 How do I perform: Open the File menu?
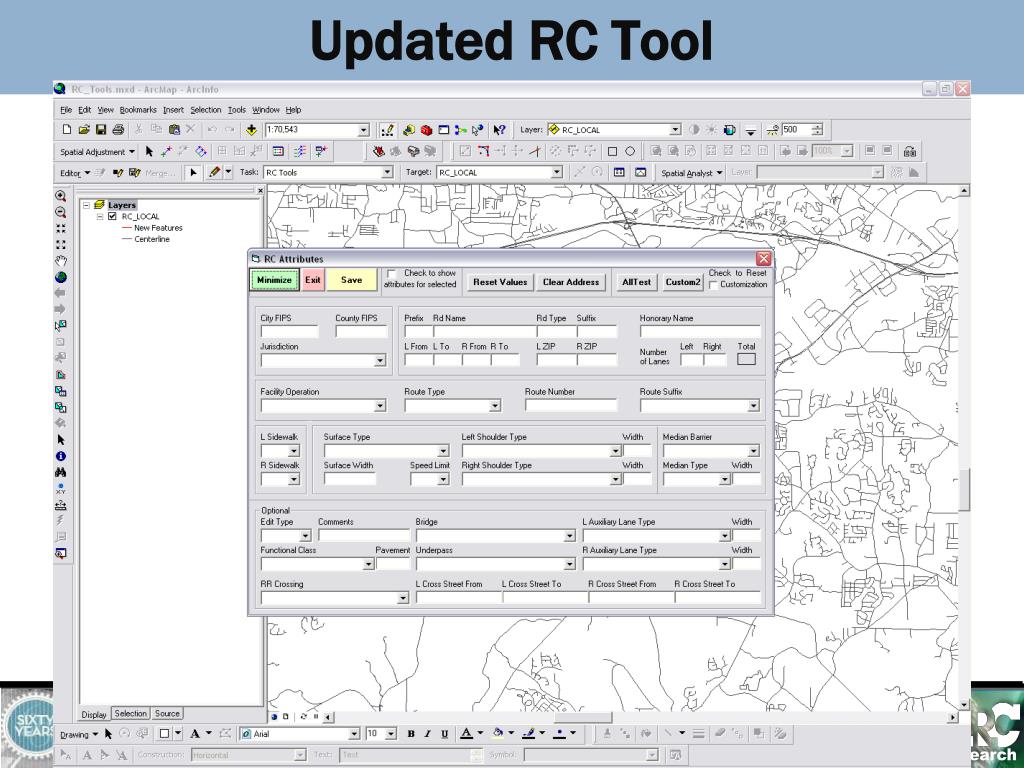pyautogui.click(x=66, y=110)
